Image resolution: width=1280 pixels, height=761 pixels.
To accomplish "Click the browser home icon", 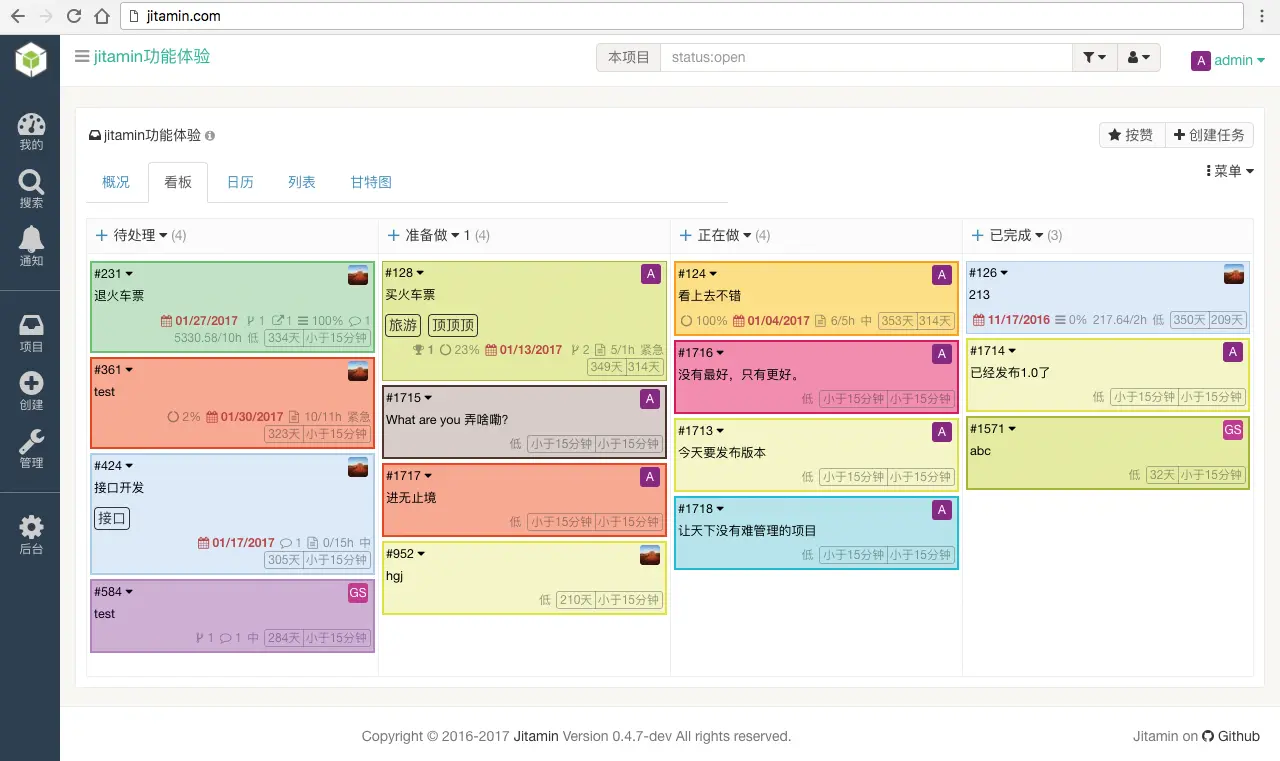I will (101, 16).
